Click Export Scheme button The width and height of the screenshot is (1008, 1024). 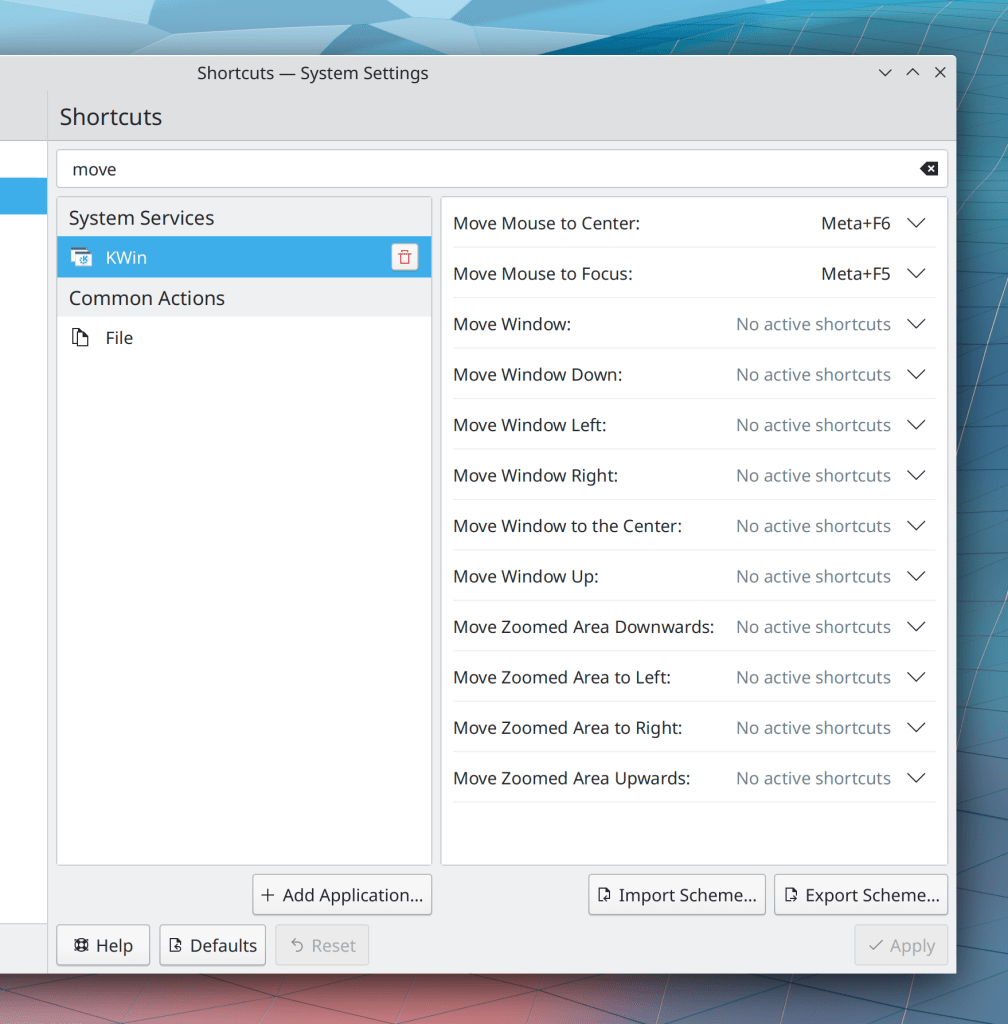pos(861,895)
